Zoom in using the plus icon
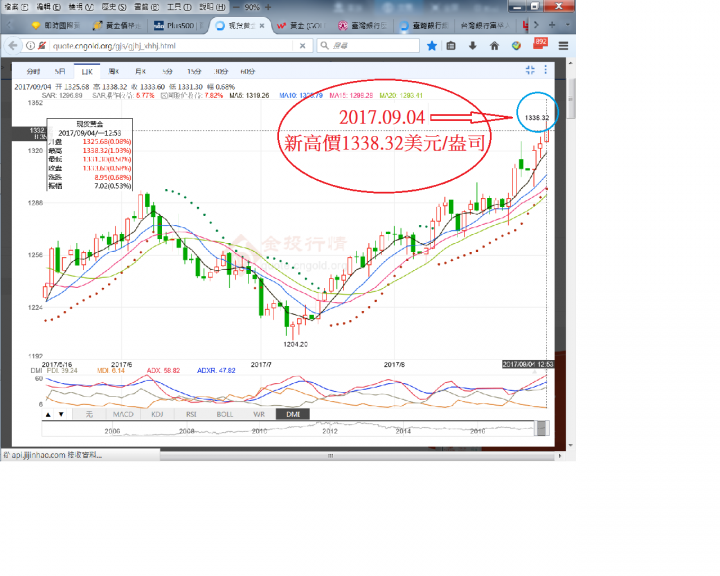Image resolution: width=720 pixels, height=576 pixels. pyautogui.click(x=268, y=7)
